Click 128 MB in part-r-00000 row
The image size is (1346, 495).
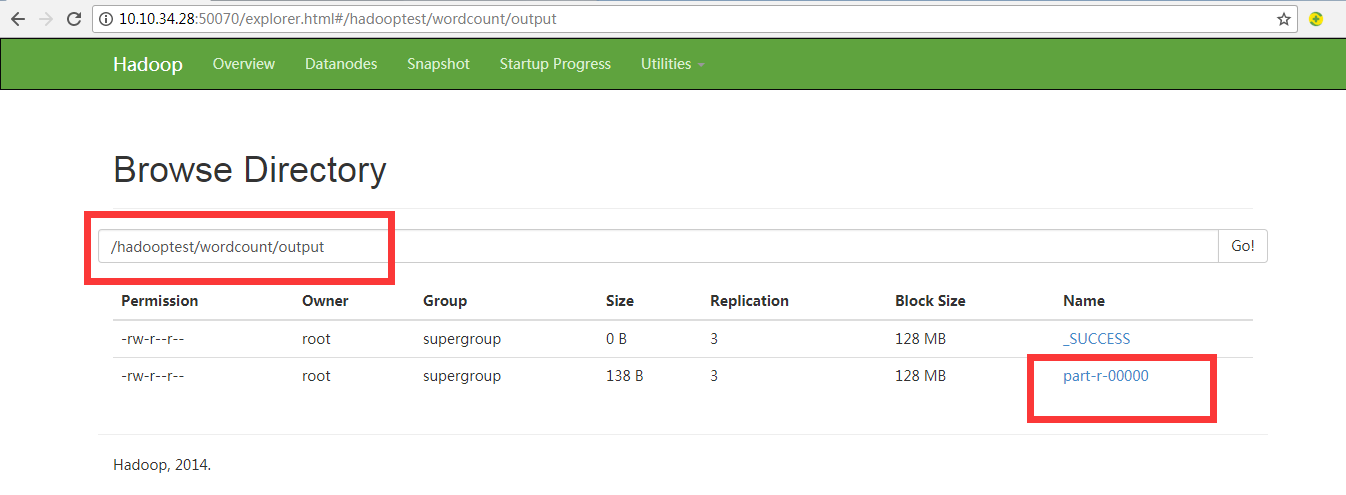pos(920,377)
